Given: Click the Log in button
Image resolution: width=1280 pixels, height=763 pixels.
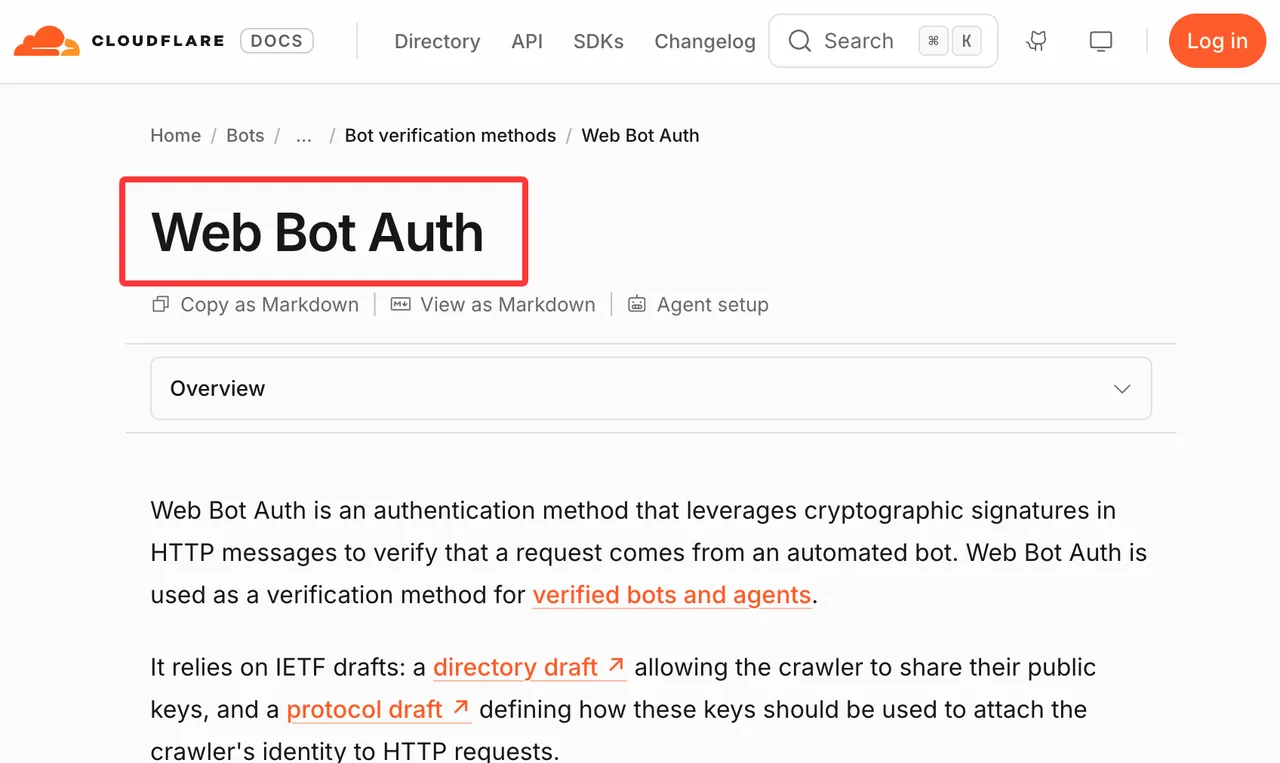Looking at the screenshot, I should coord(1217,41).
